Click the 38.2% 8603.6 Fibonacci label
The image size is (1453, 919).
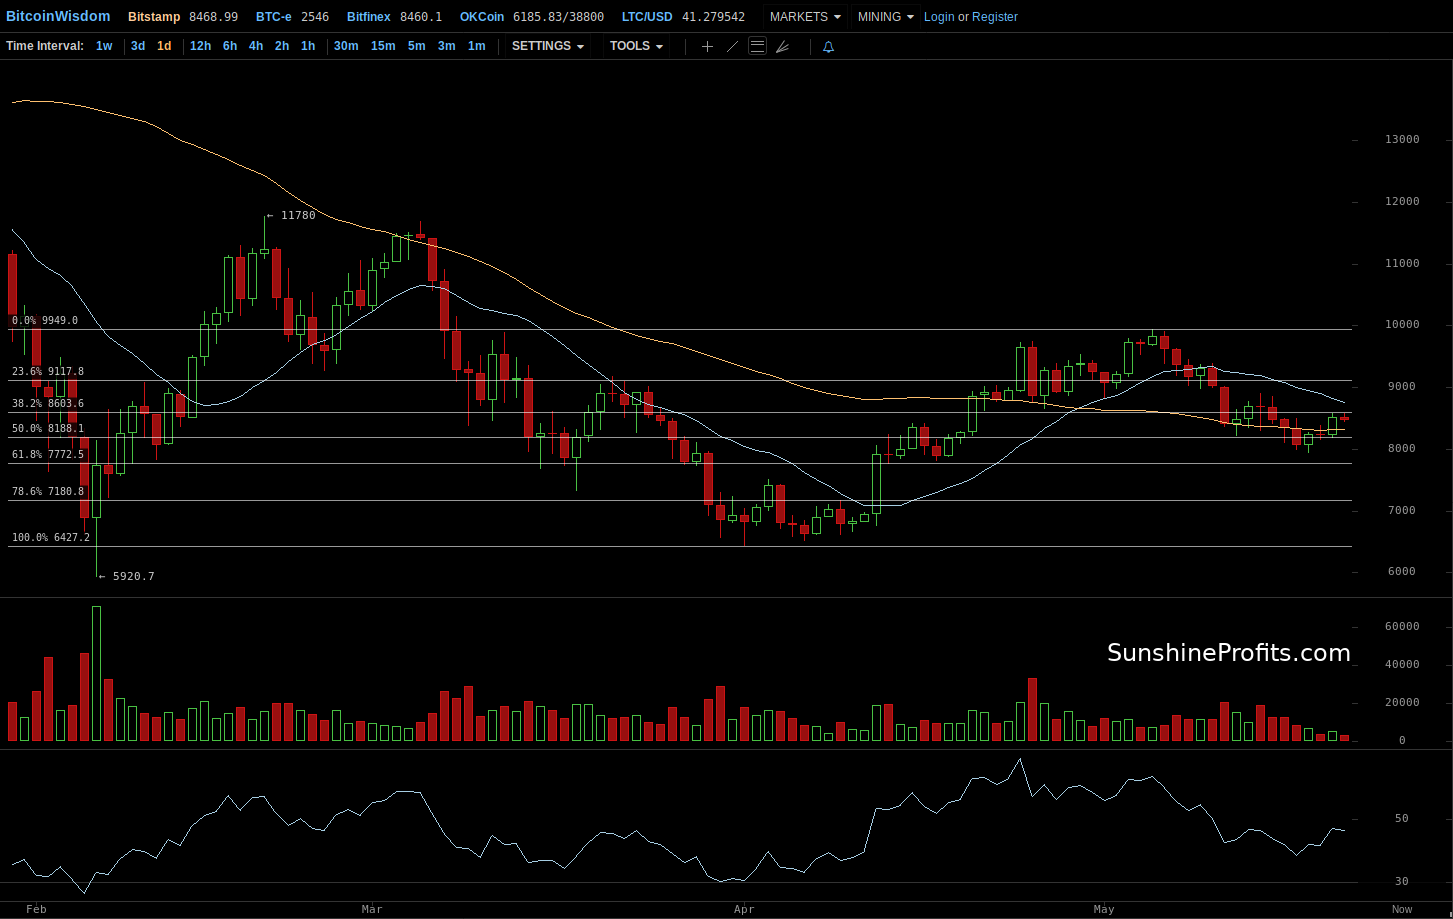pos(48,403)
